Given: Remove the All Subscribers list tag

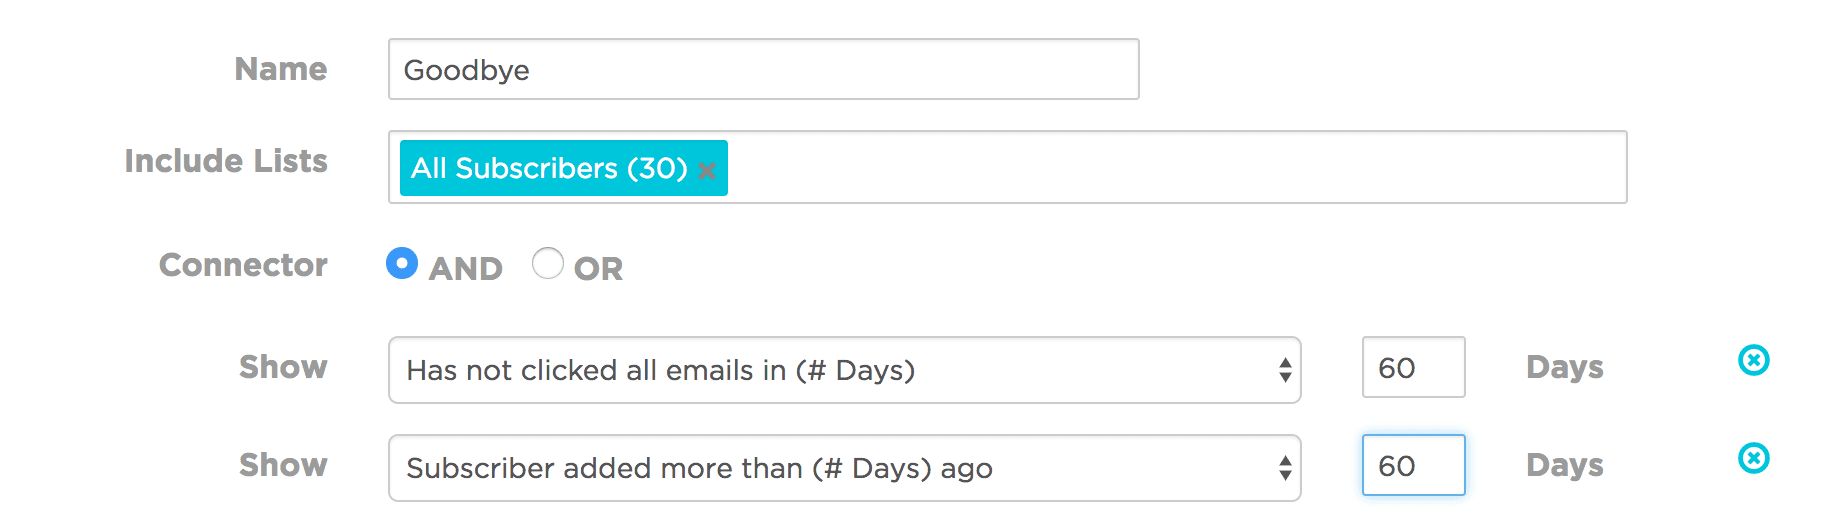Looking at the screenshot, I should (x=707, y=170).
